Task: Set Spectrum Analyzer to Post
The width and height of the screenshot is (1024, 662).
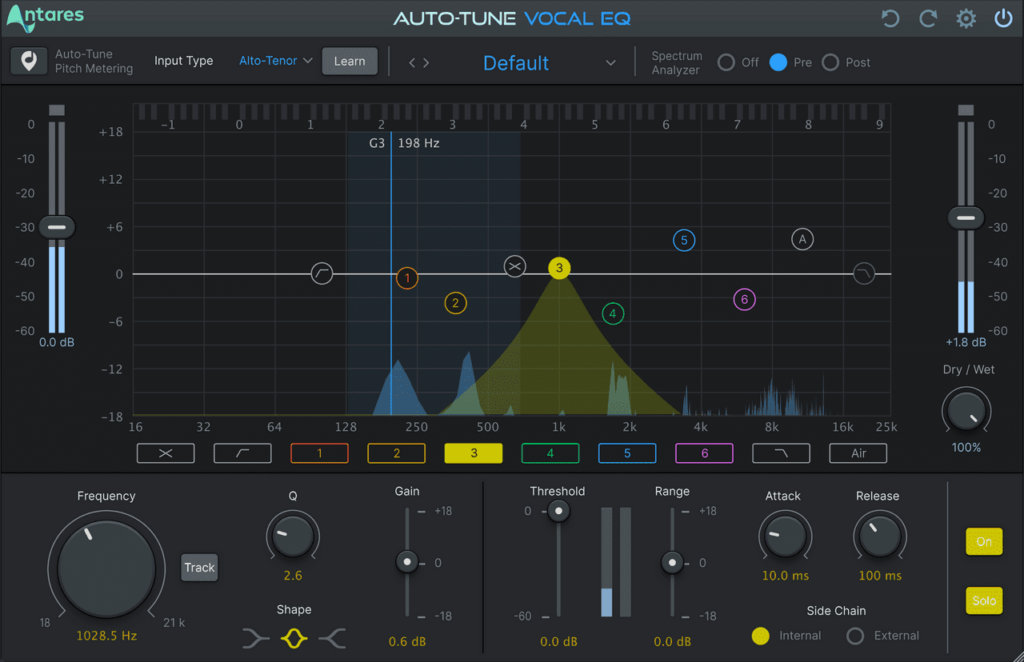Action: (830, 63)
